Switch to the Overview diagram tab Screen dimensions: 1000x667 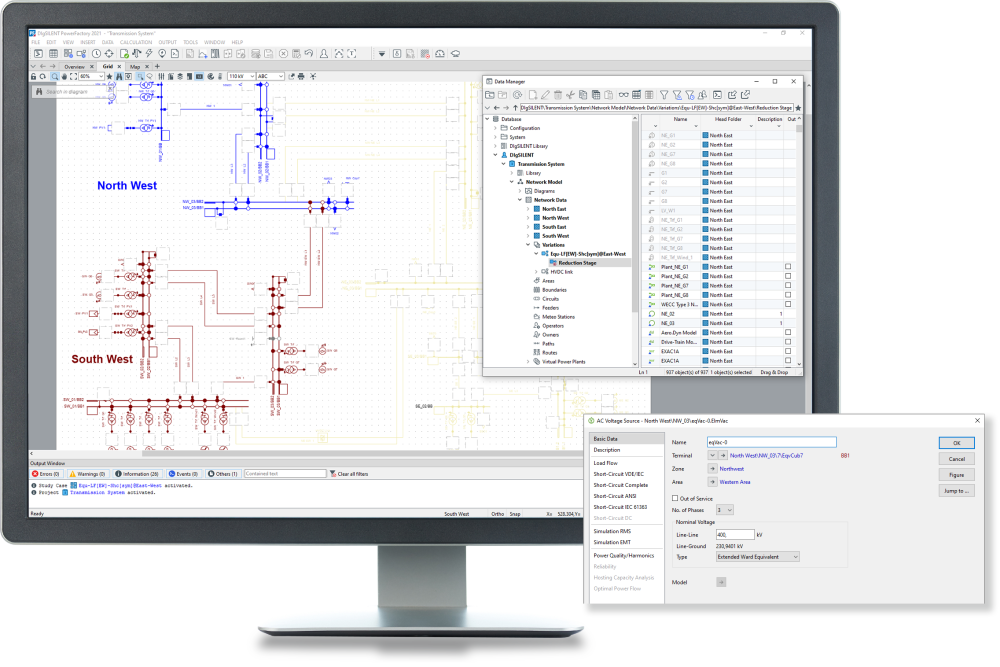(x=75, y=67)
